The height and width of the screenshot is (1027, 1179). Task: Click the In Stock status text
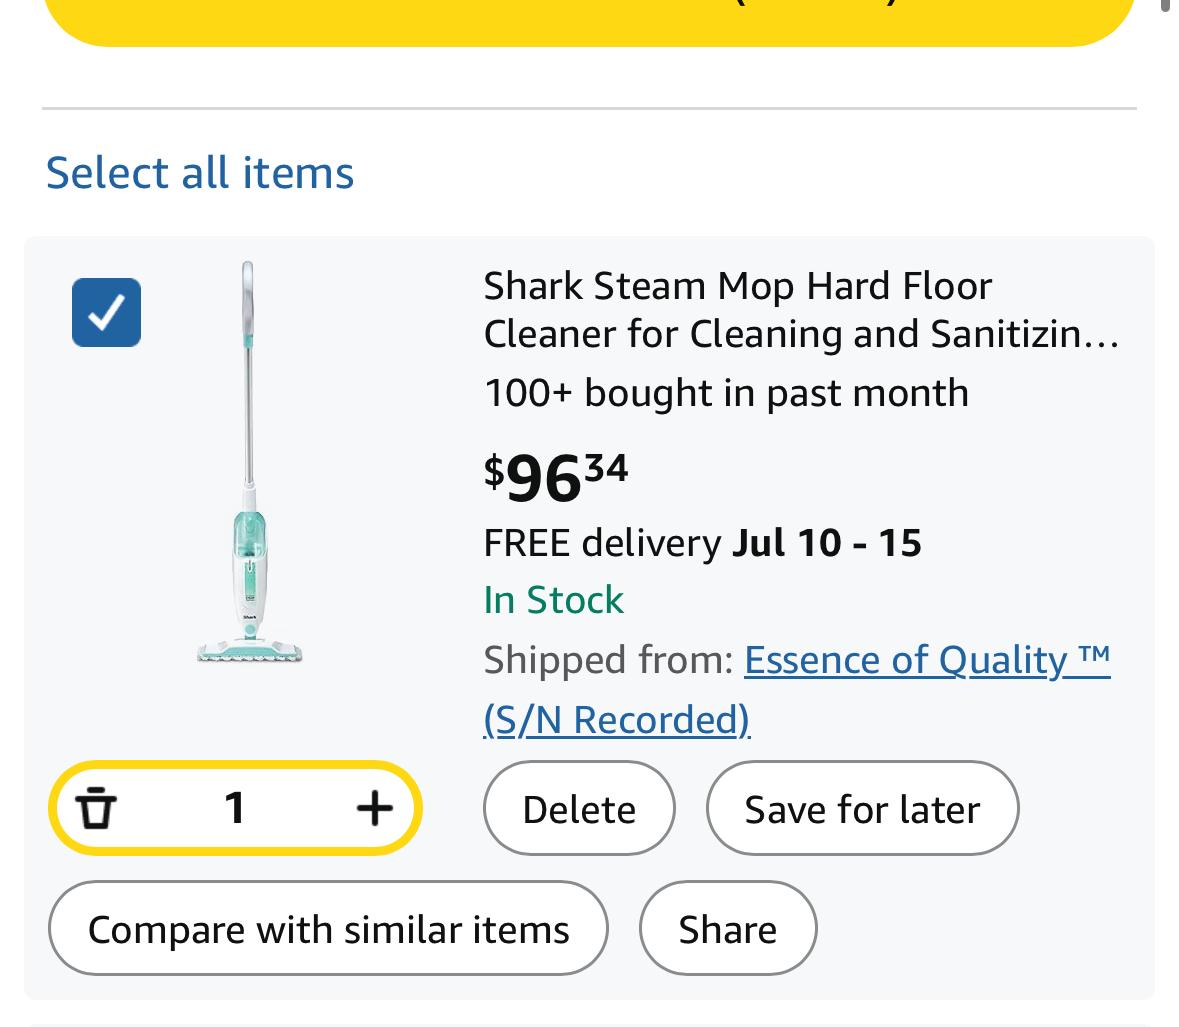[x=553, y=600]
